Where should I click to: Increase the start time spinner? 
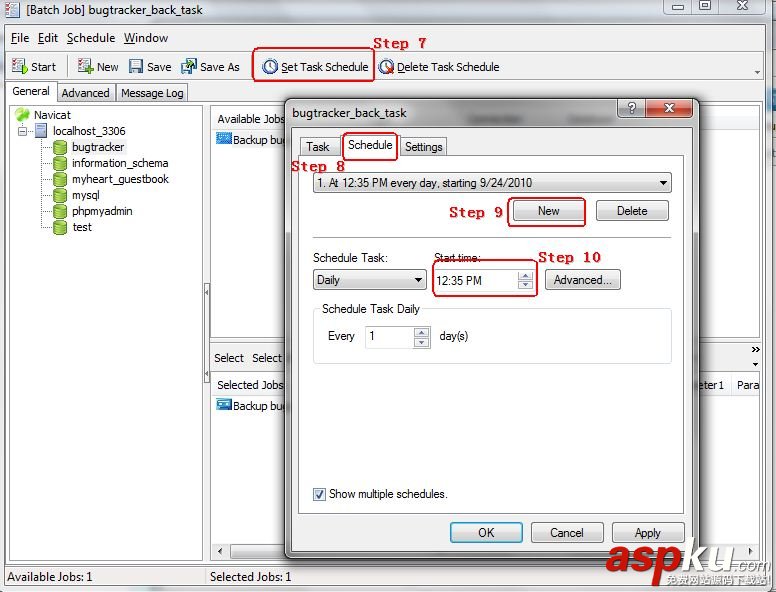point(525,276)
